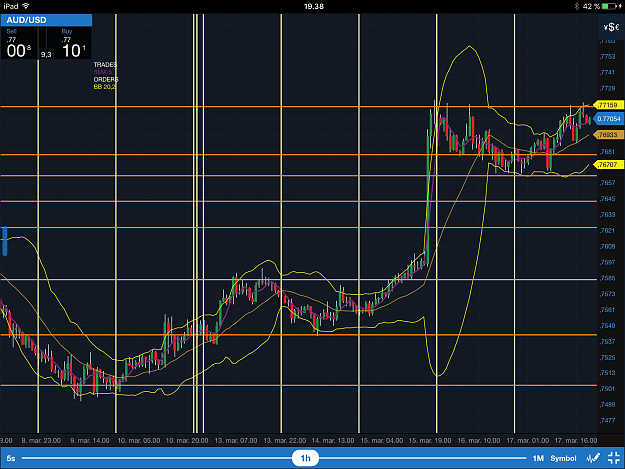Click the .7501 price axis label
Viewport: 625px width, 469px height.
click(607, 389)
